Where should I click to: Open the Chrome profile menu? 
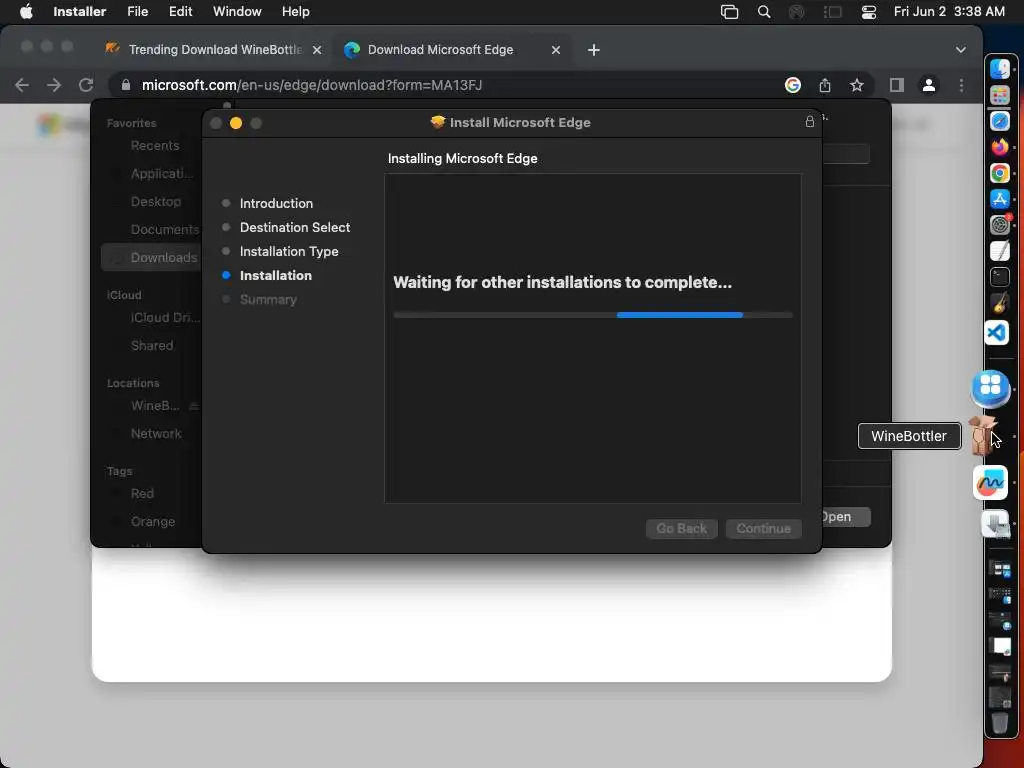coord(929,85)
